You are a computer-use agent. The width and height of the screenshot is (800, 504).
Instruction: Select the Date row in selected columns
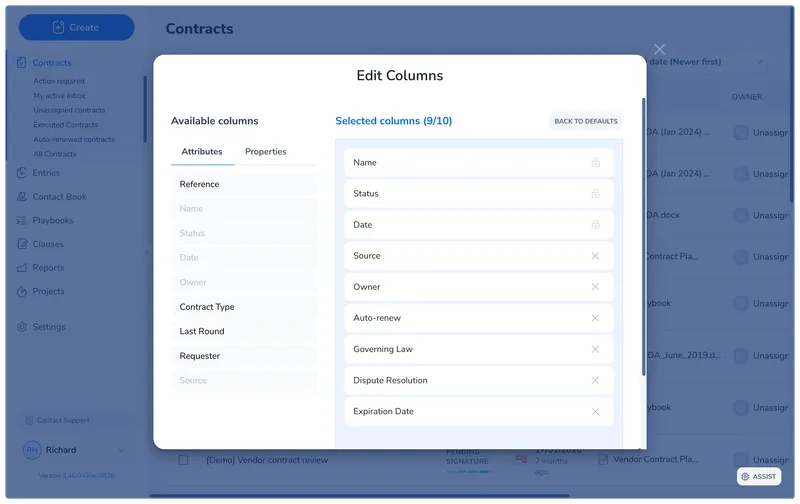pyautogui.click(x=479, y=224)
